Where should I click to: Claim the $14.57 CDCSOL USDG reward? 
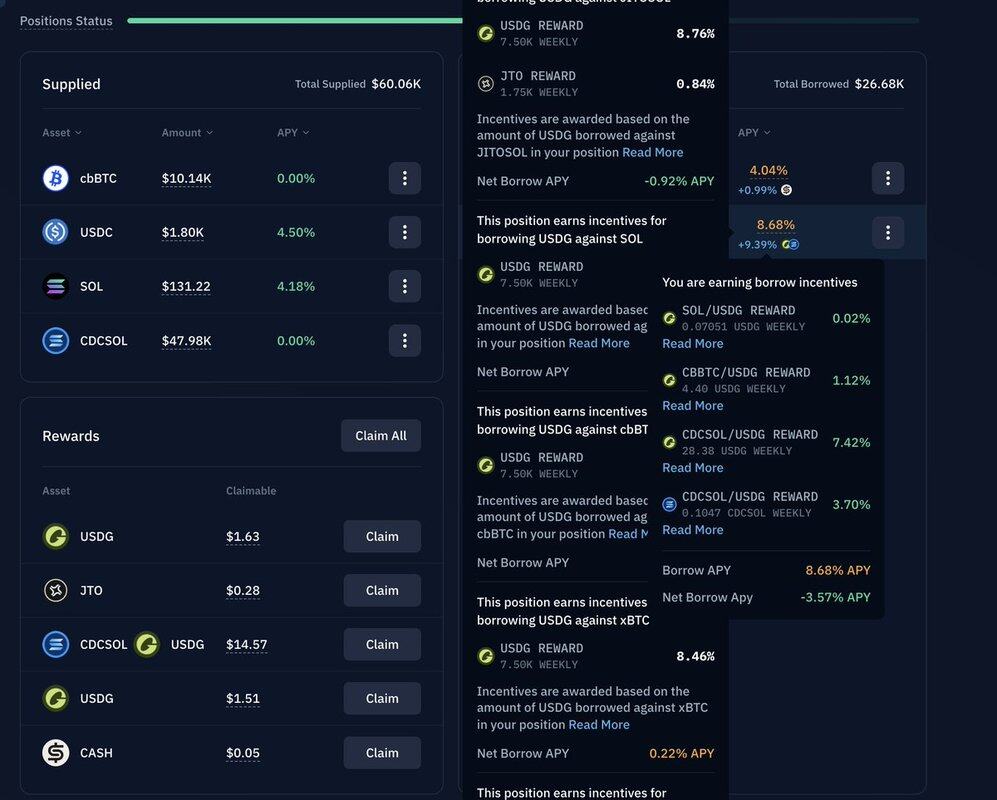[x=382, y=644]
